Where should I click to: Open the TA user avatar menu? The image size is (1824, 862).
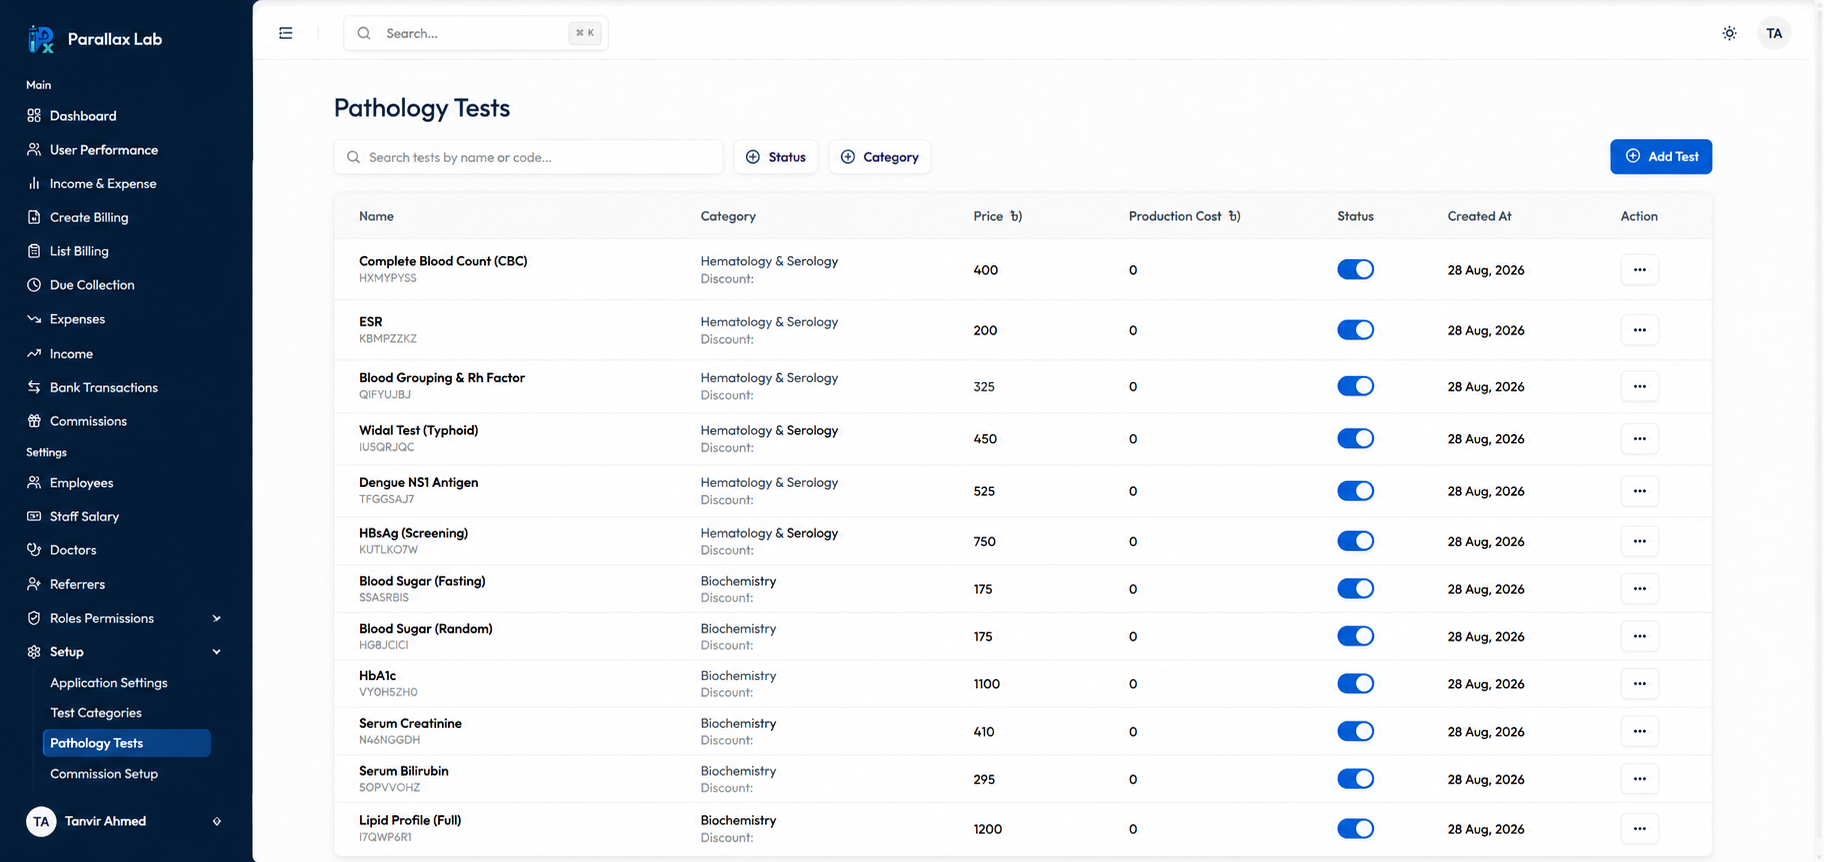pyautogui.click(x=1773, y=33)
